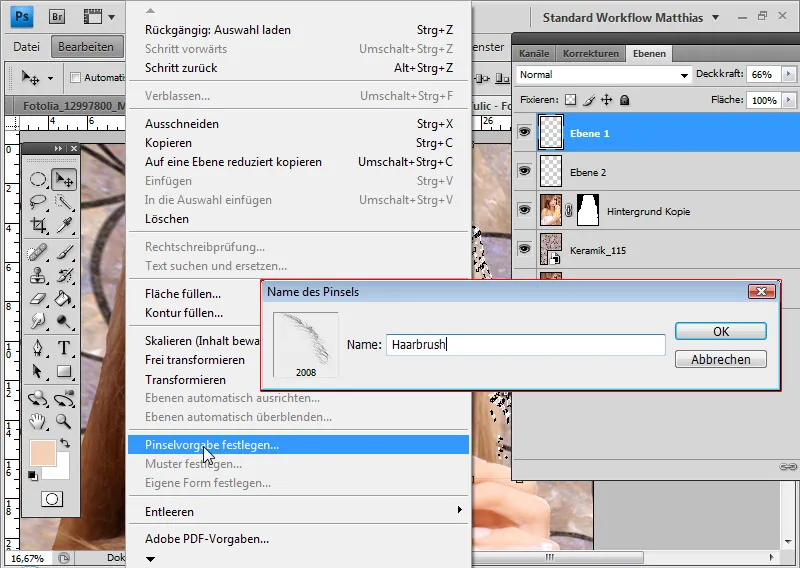Open the Datei menu
Viewport: 800px width, 568px height.
pyautogui.click(x=27, y=46)
